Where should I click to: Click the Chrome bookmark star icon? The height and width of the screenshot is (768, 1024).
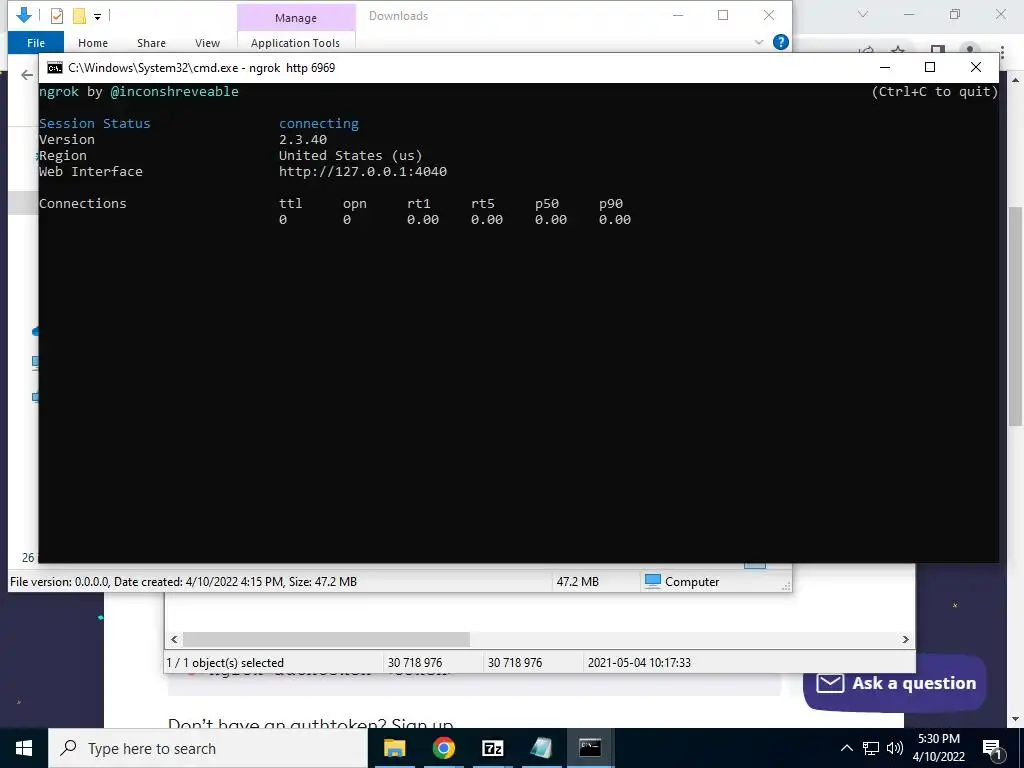click(x=898, y=51)
